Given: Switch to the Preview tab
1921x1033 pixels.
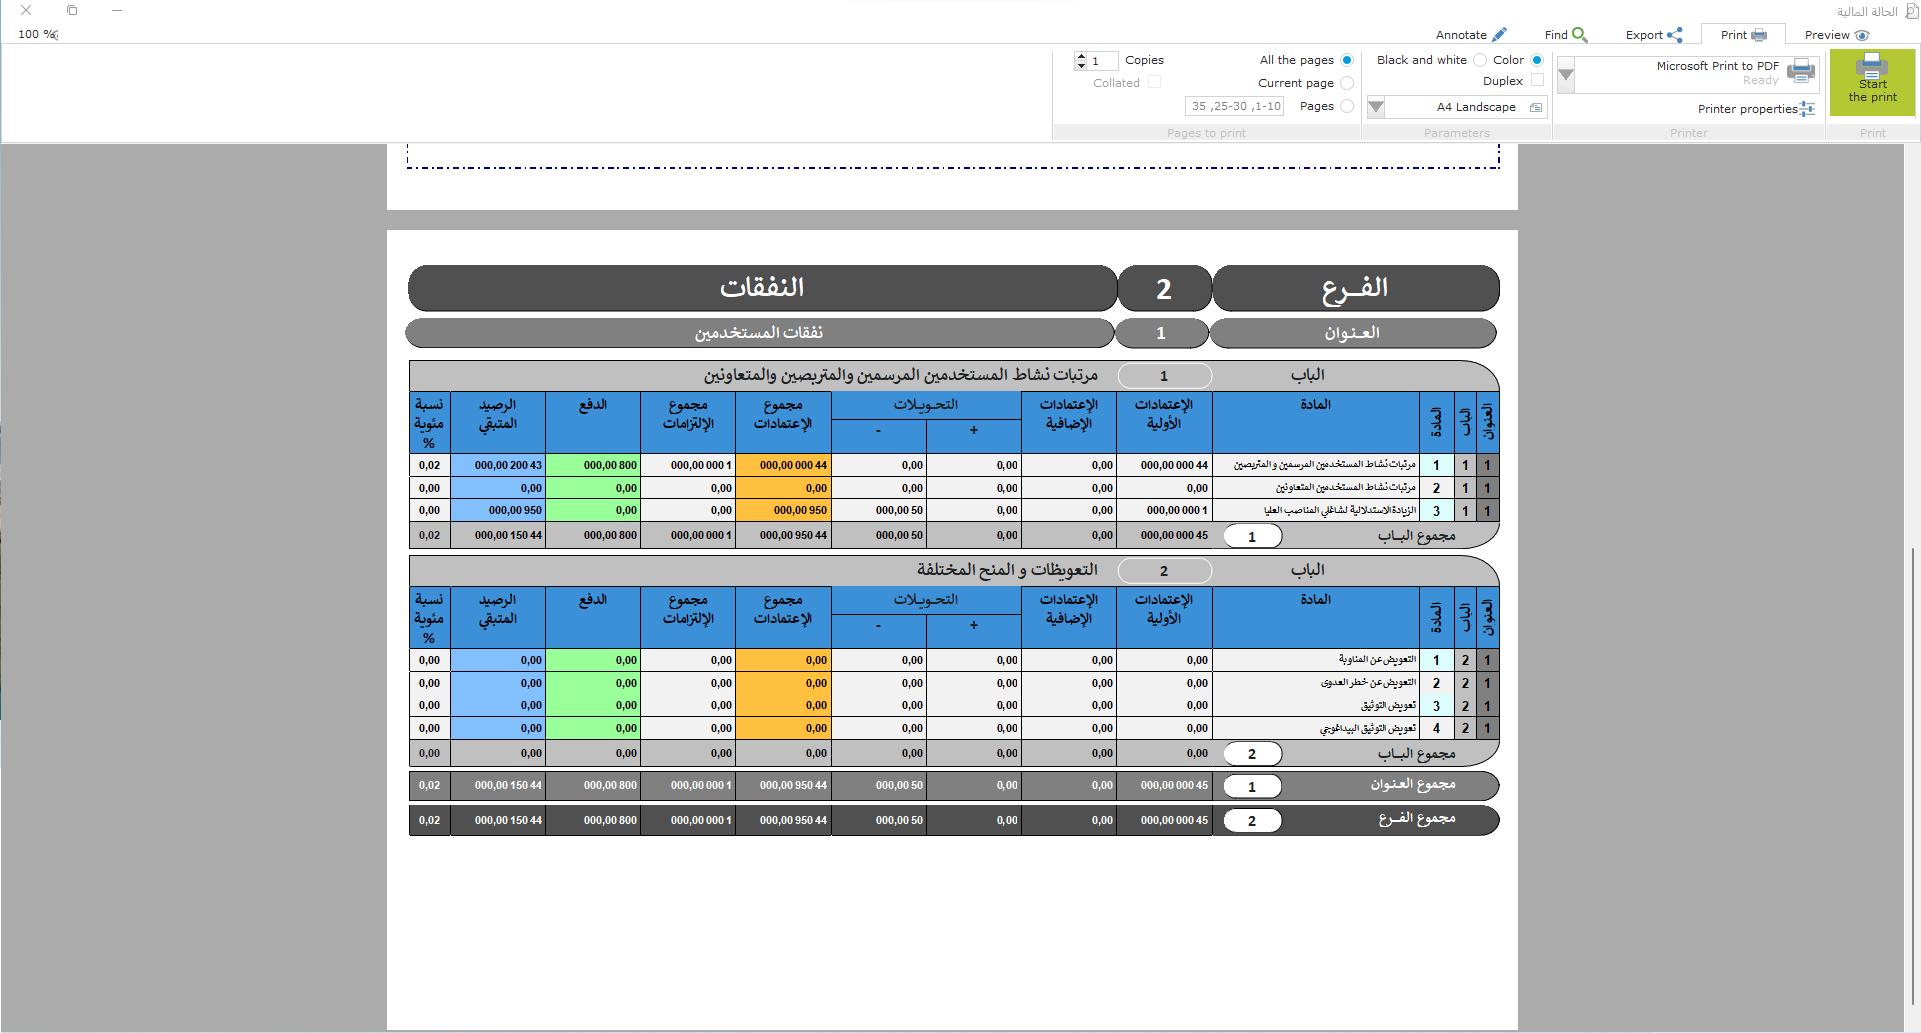Looking at the screenshot, I should [x=1836, y=35].
